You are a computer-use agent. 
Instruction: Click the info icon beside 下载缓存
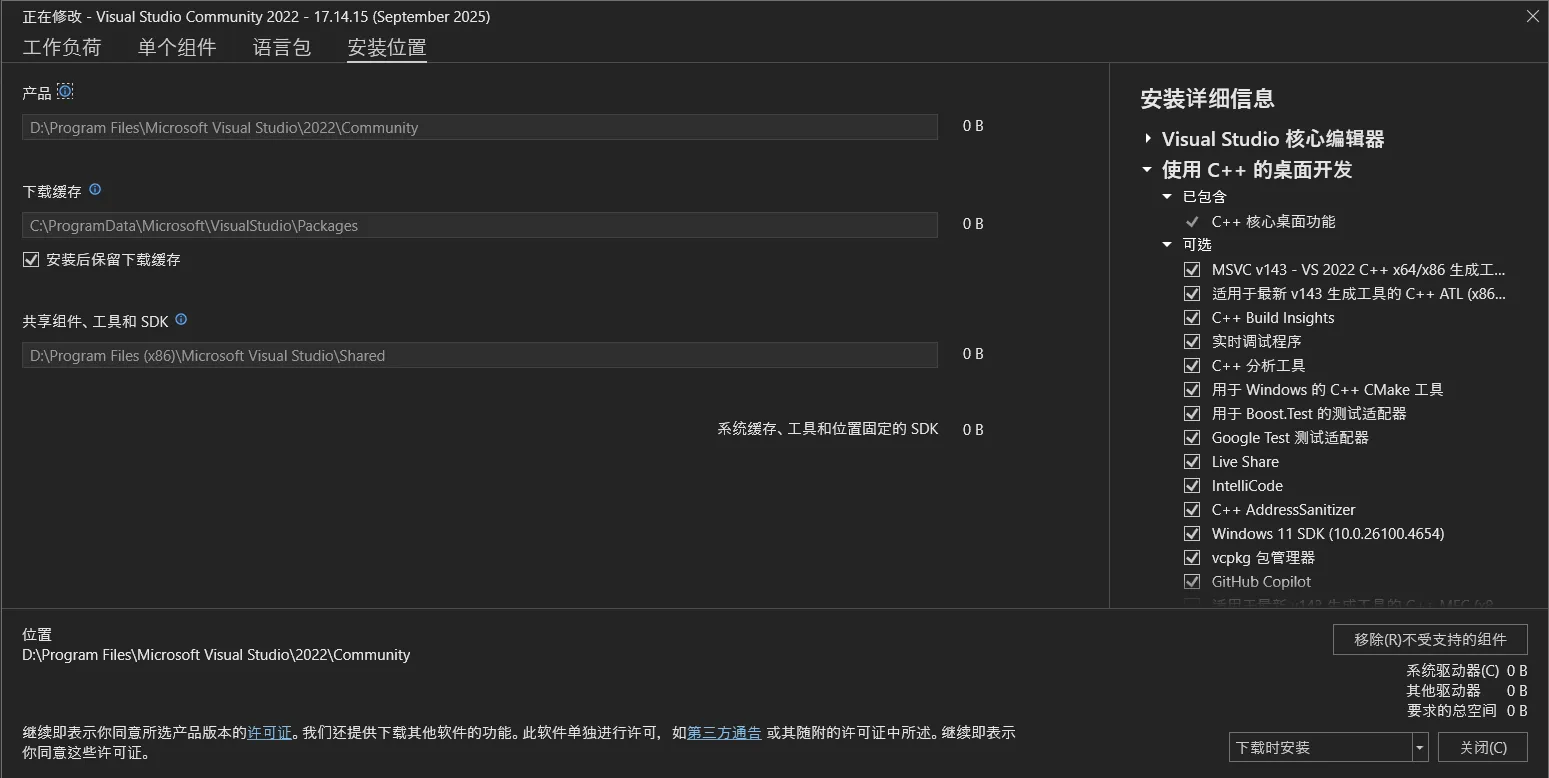coord(95,190)
